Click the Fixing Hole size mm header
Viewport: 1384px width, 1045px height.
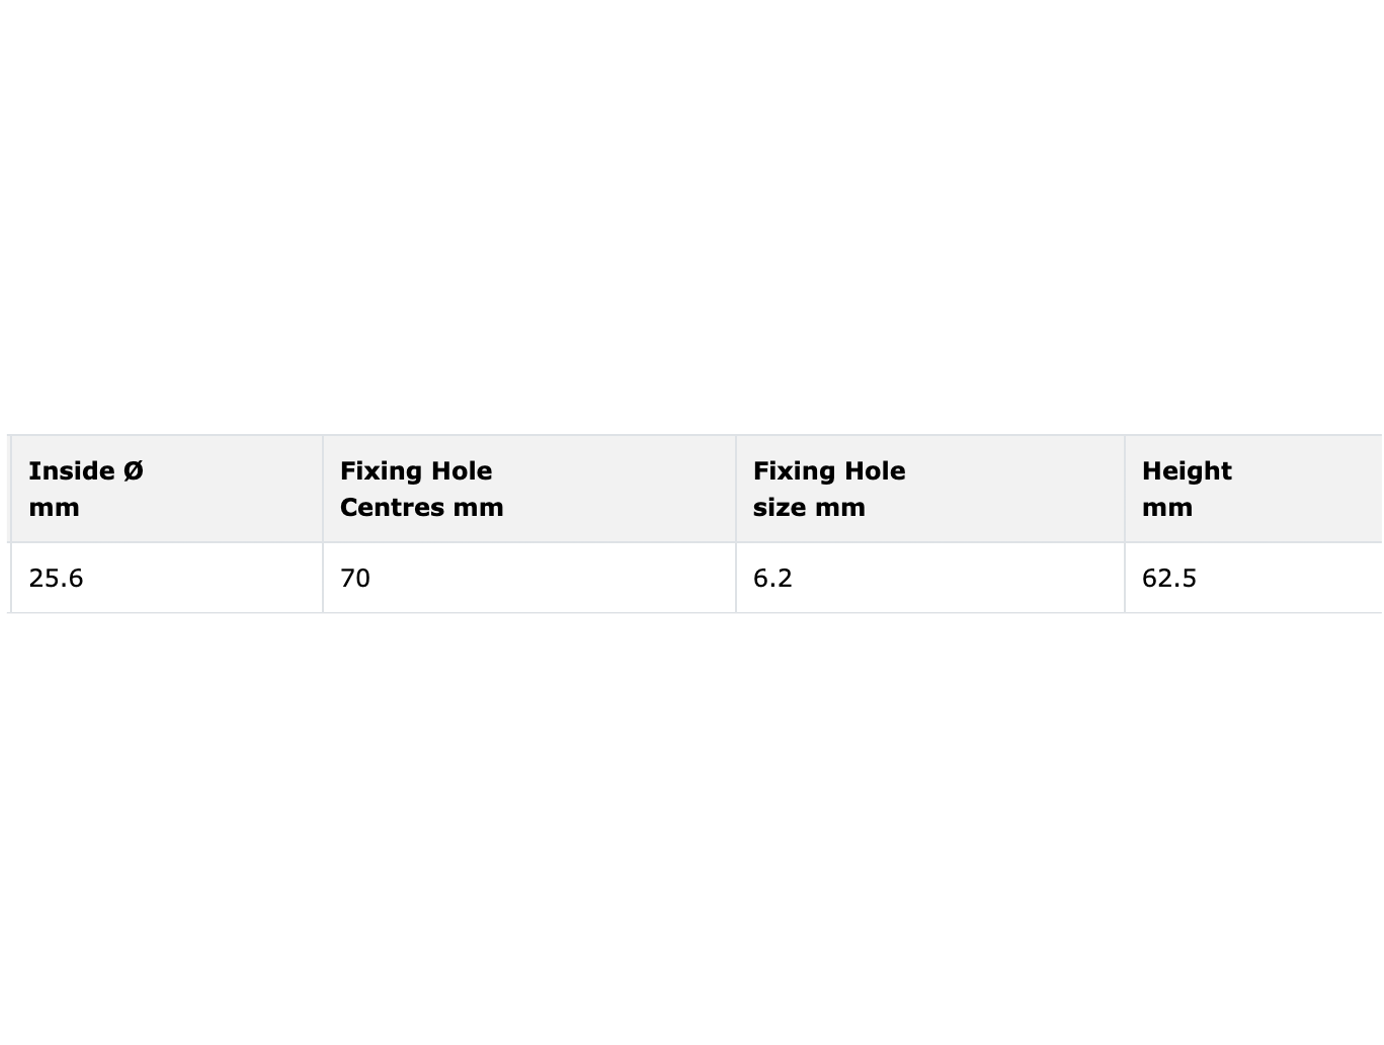click(930, 489)
